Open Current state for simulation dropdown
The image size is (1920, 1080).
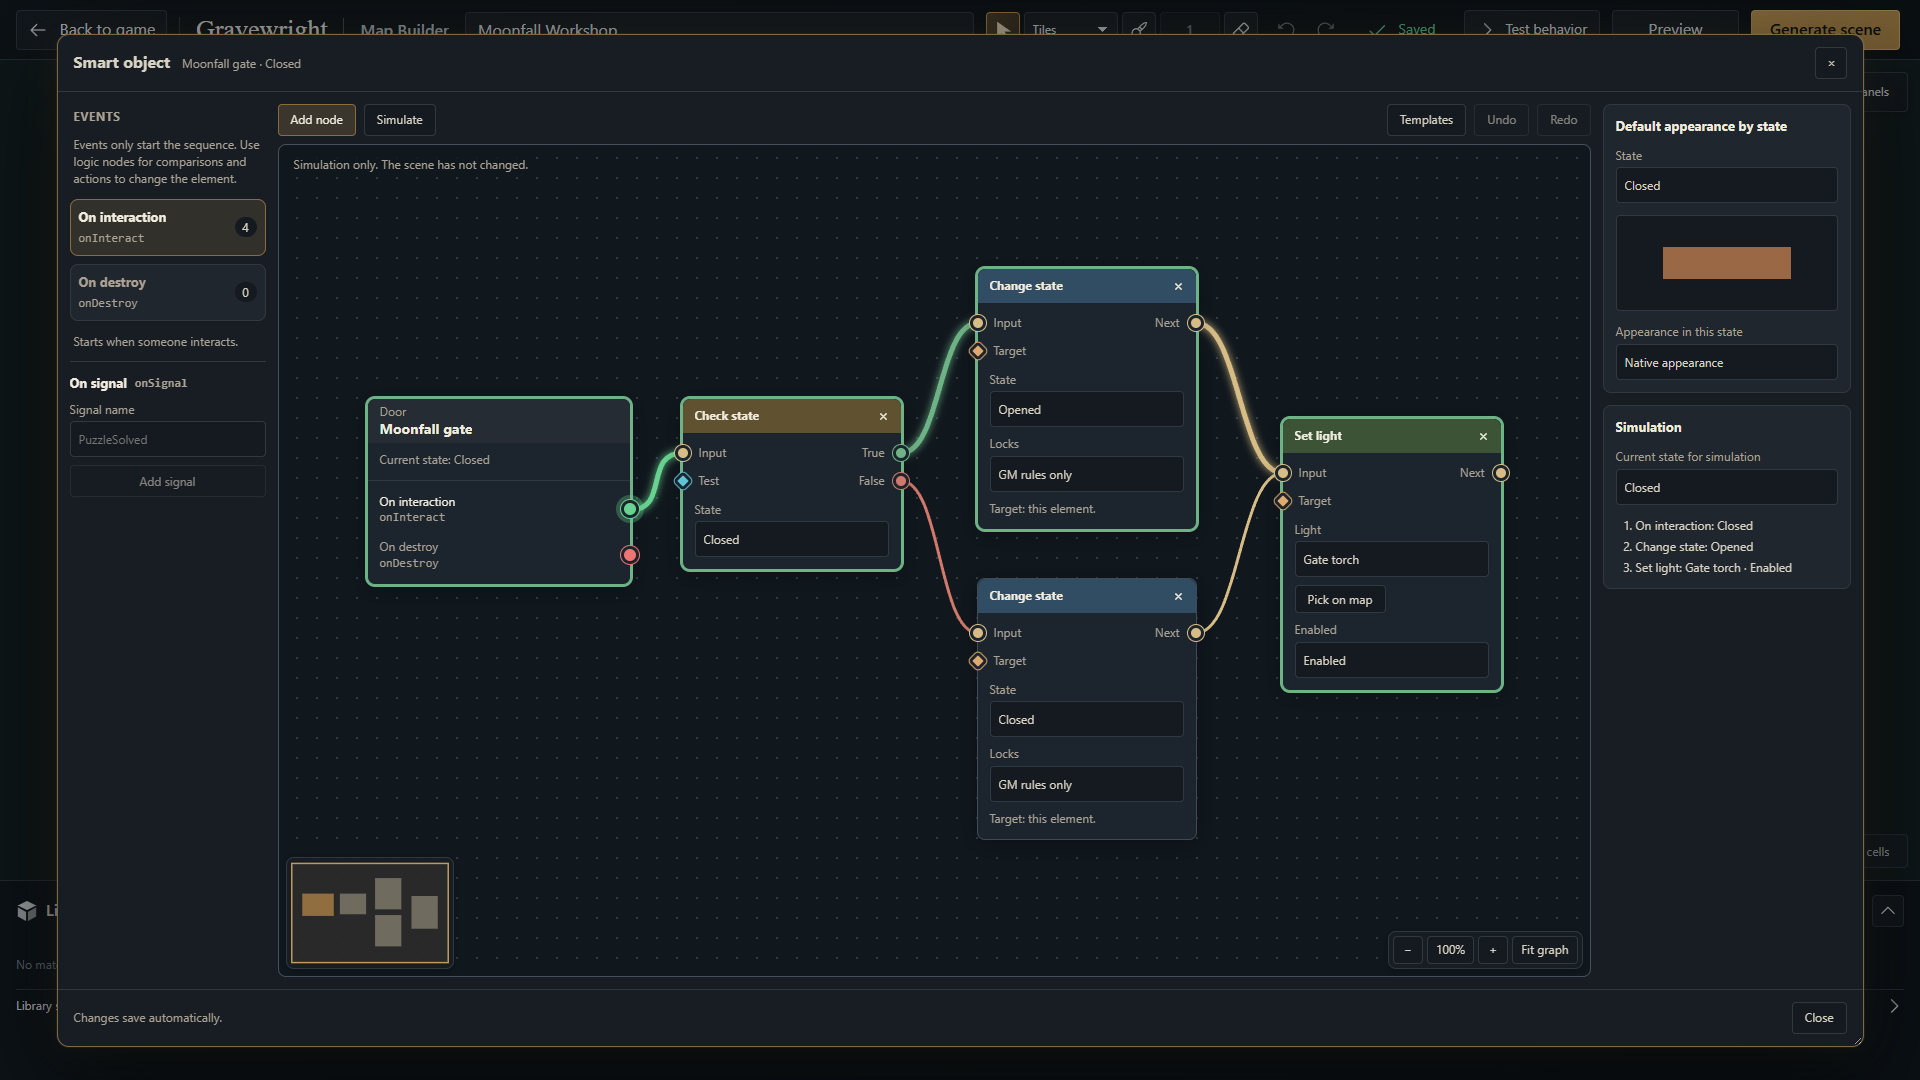[x=1726, y=488]
